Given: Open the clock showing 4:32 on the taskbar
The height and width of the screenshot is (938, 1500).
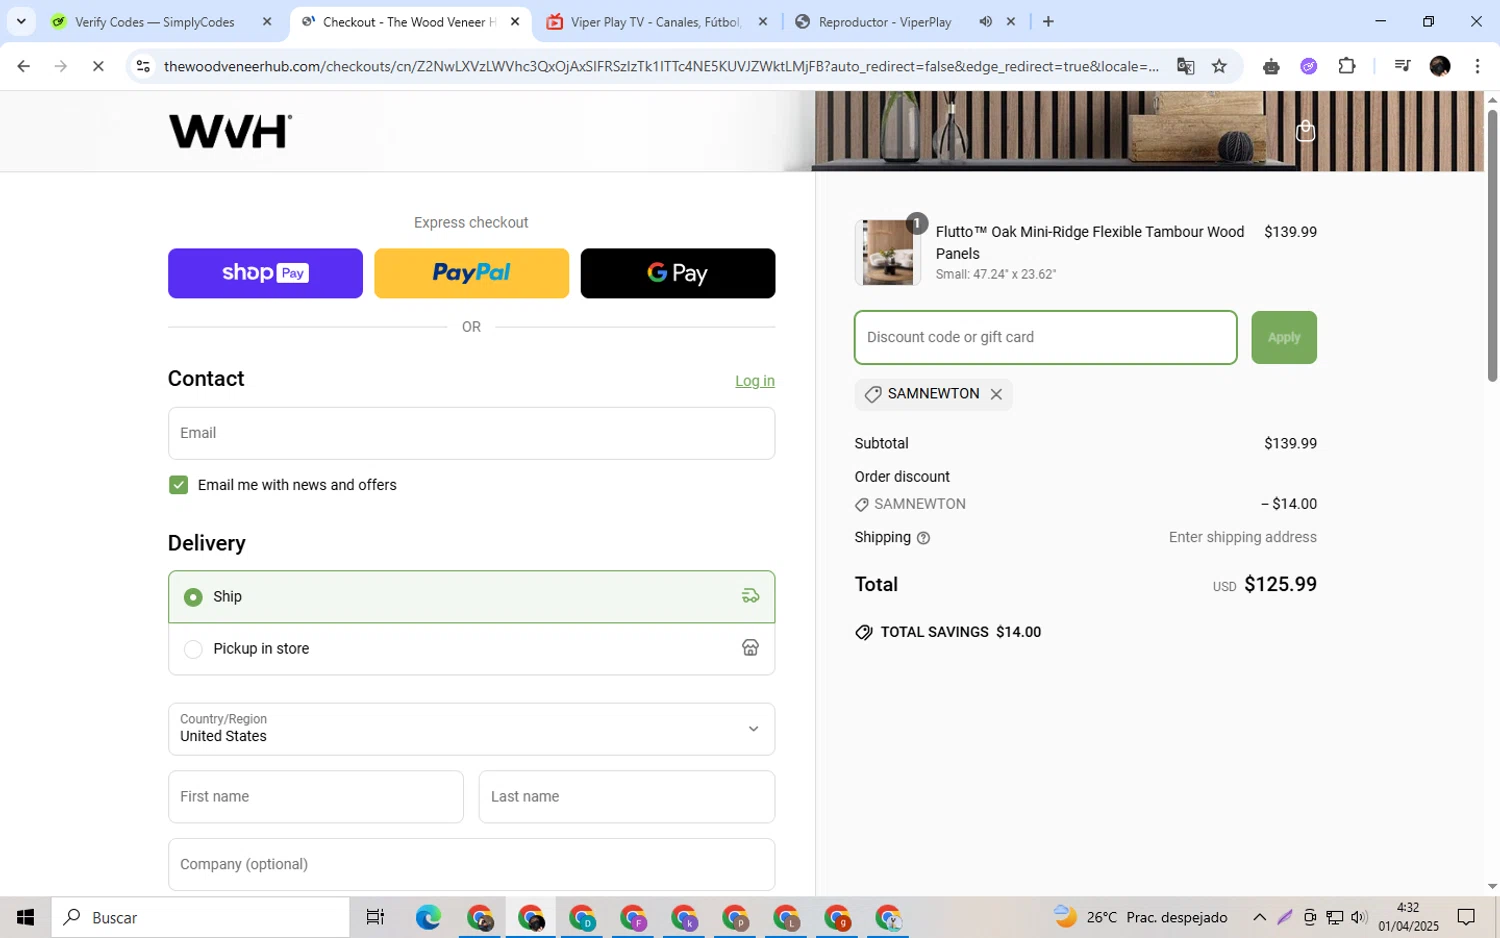Looking at the screenshot, I should point(1407,917).
